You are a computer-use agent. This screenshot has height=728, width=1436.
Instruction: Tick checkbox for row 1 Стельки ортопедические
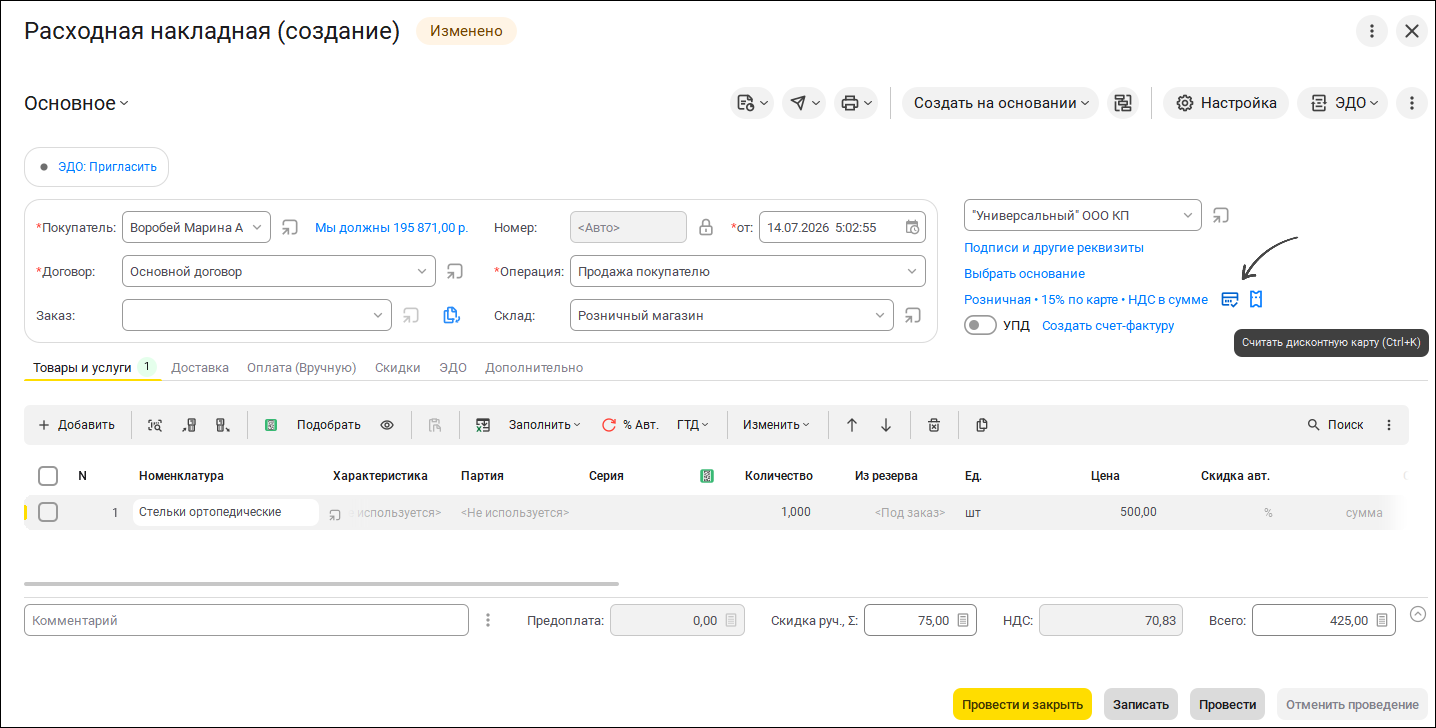click(x=48, y=512)
